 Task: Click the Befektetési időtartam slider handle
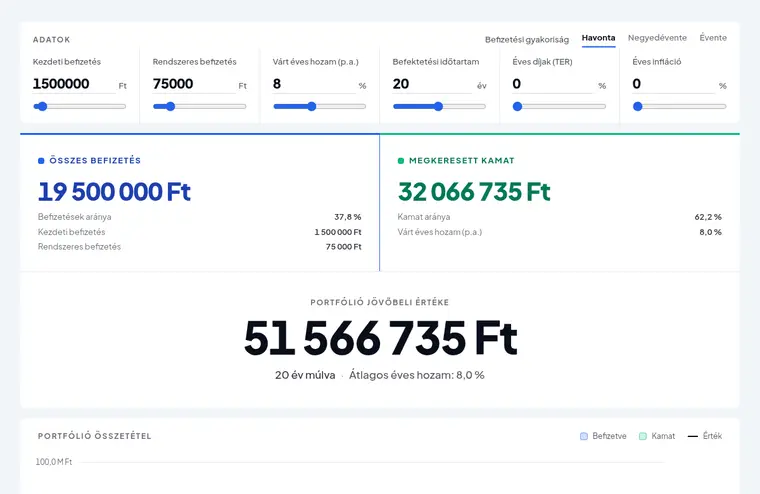438,107
